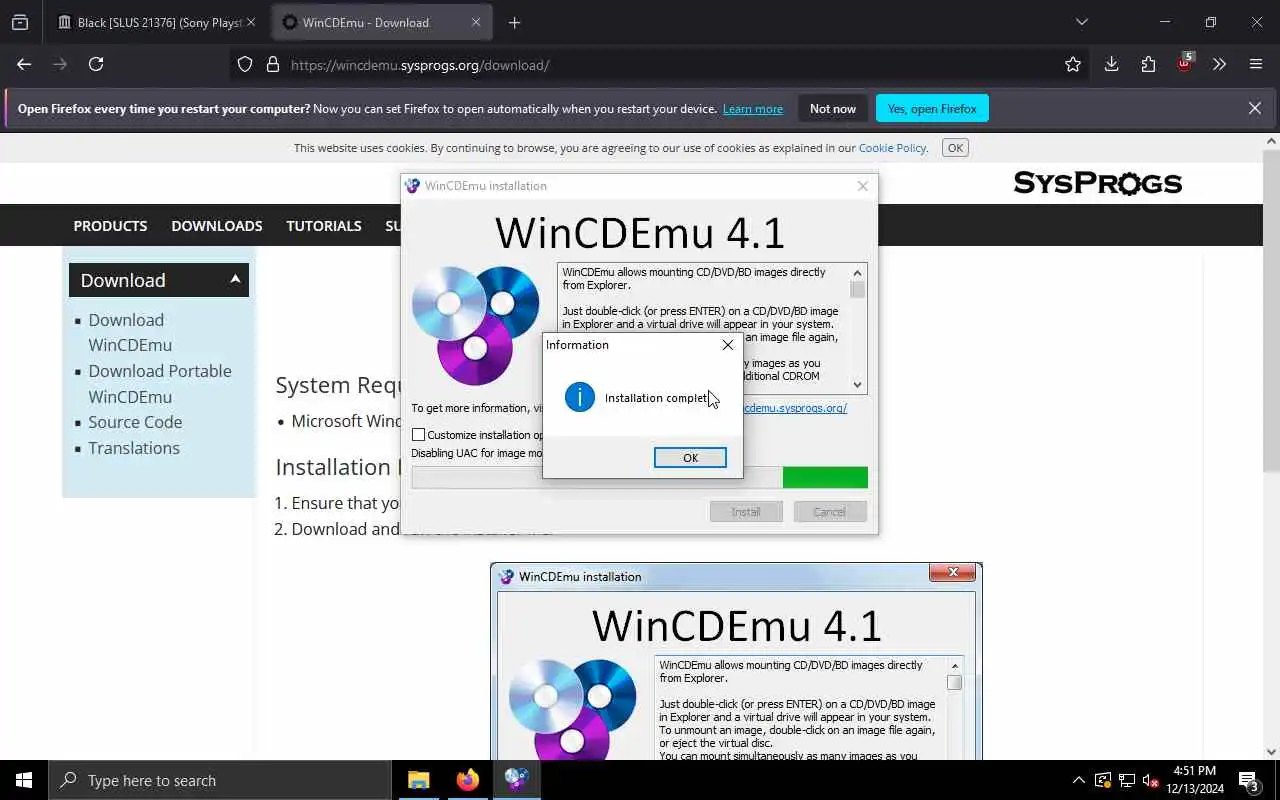Viewport: 1280px width, 800px height.
Task: Close the WinCDEmu - Download tab
Action: pos(476,22)
